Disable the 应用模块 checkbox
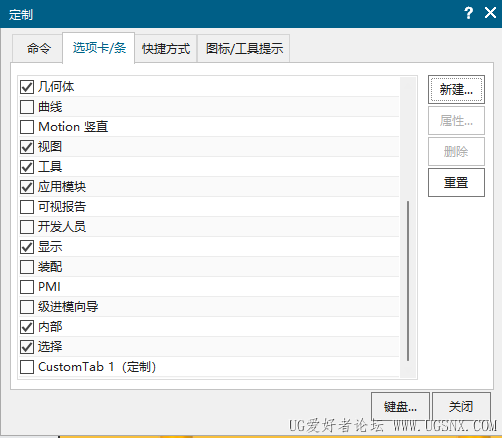Screen dimensions: 502x438 click(27, 187)
